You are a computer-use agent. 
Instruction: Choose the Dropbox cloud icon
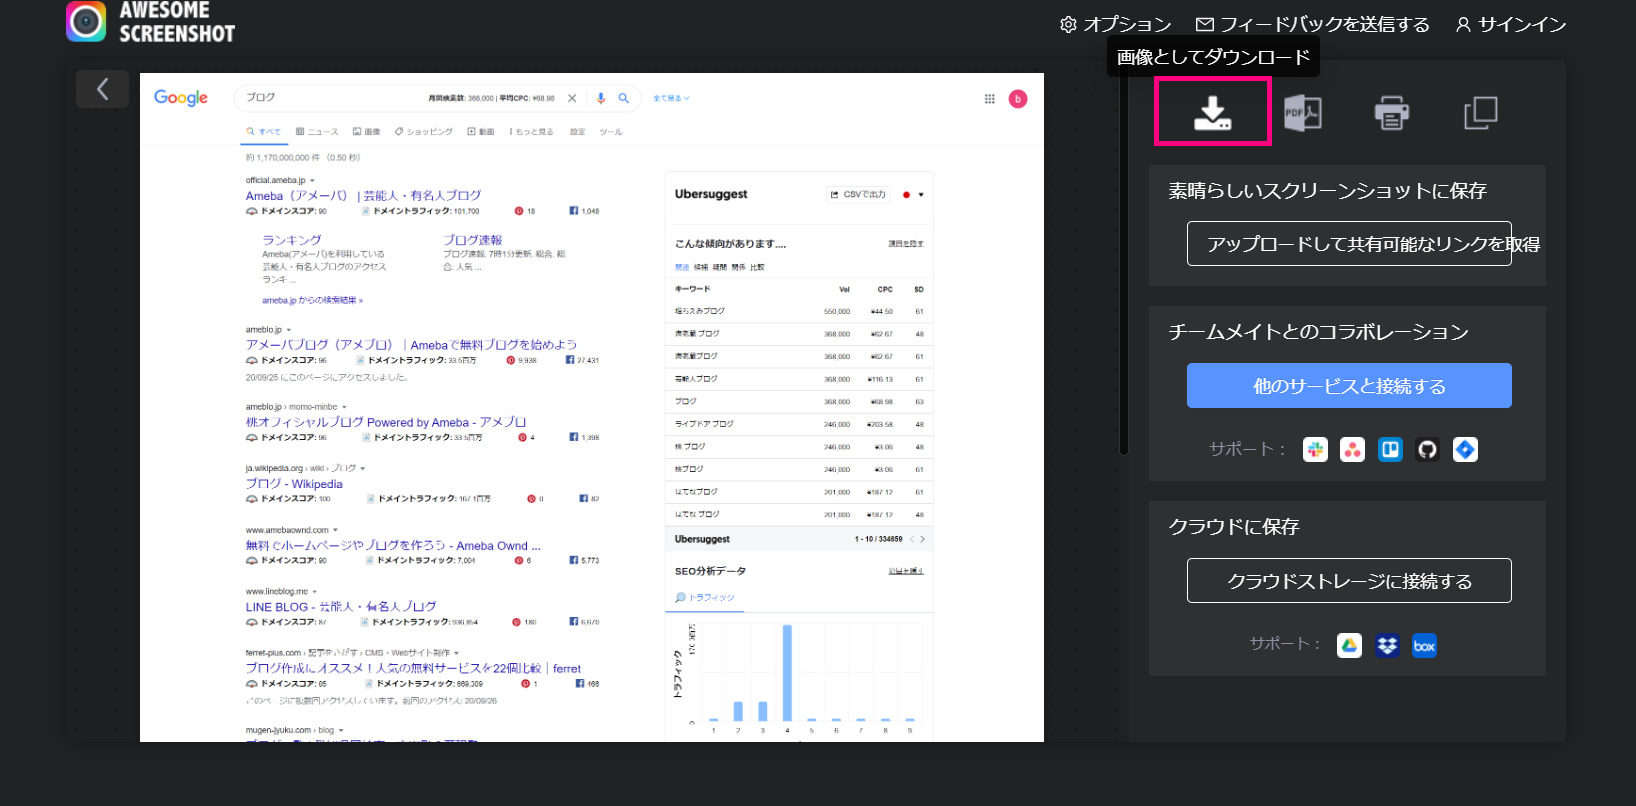1387,646
